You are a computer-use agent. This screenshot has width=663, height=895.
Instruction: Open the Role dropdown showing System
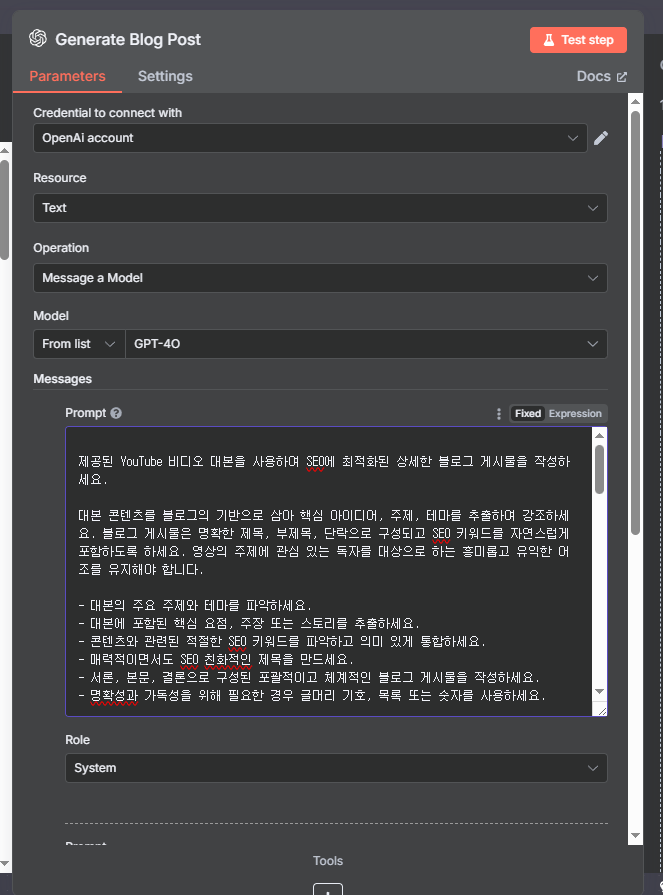336,768
